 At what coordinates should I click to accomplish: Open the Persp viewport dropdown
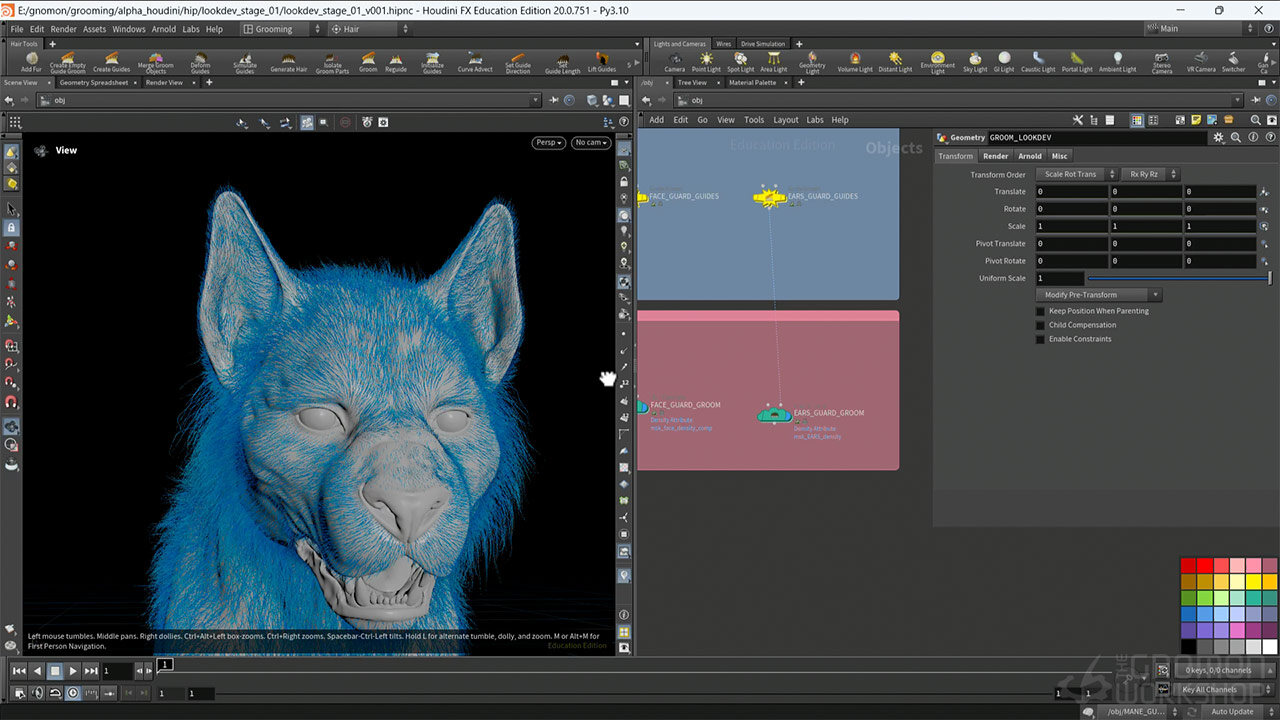[548, 143]
